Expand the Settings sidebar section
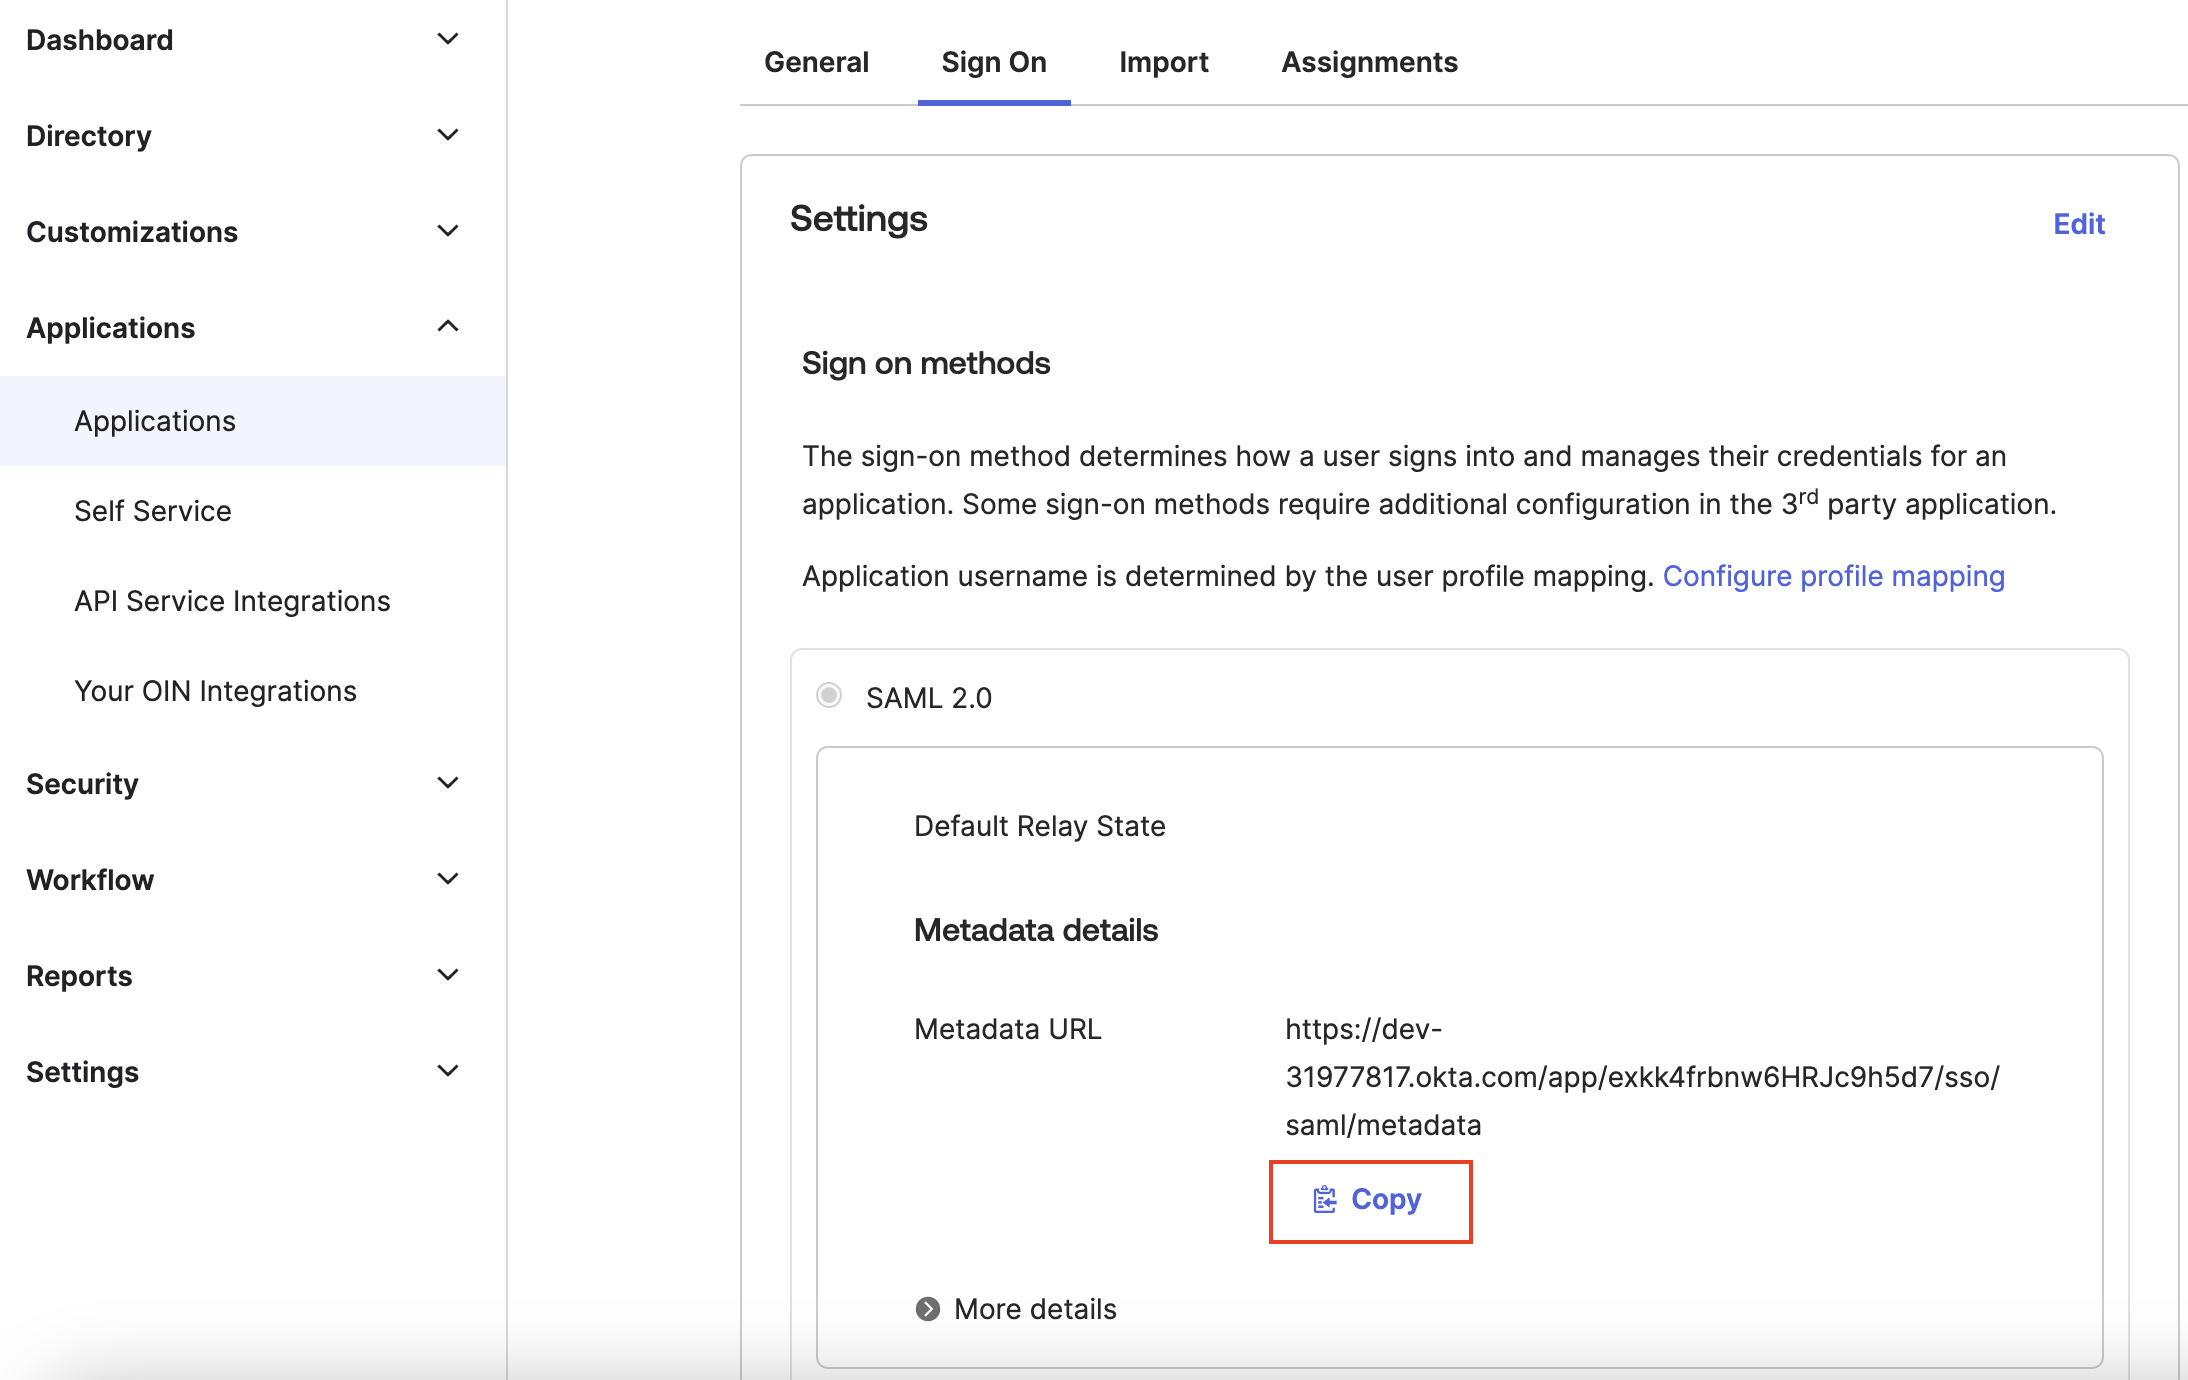This screenshot has width=2188, height=1380. point(448,1071)
